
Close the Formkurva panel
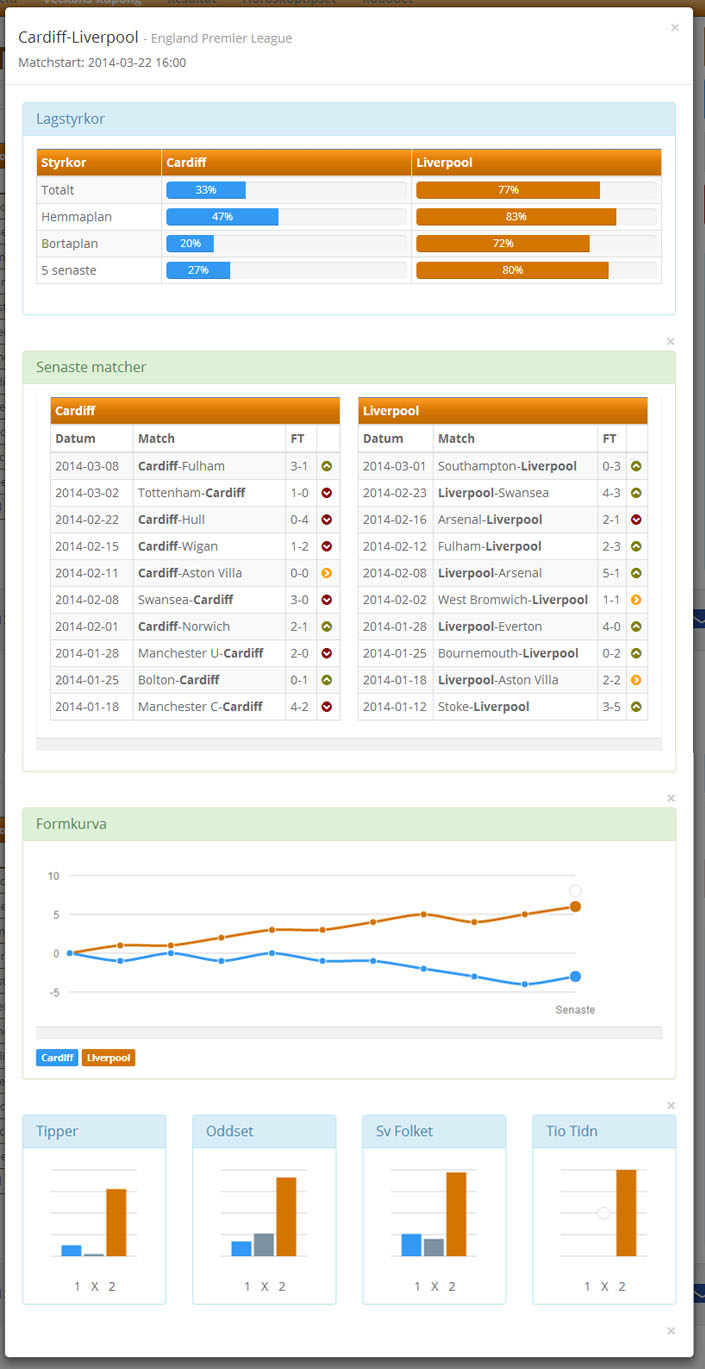tap(671, 798)
